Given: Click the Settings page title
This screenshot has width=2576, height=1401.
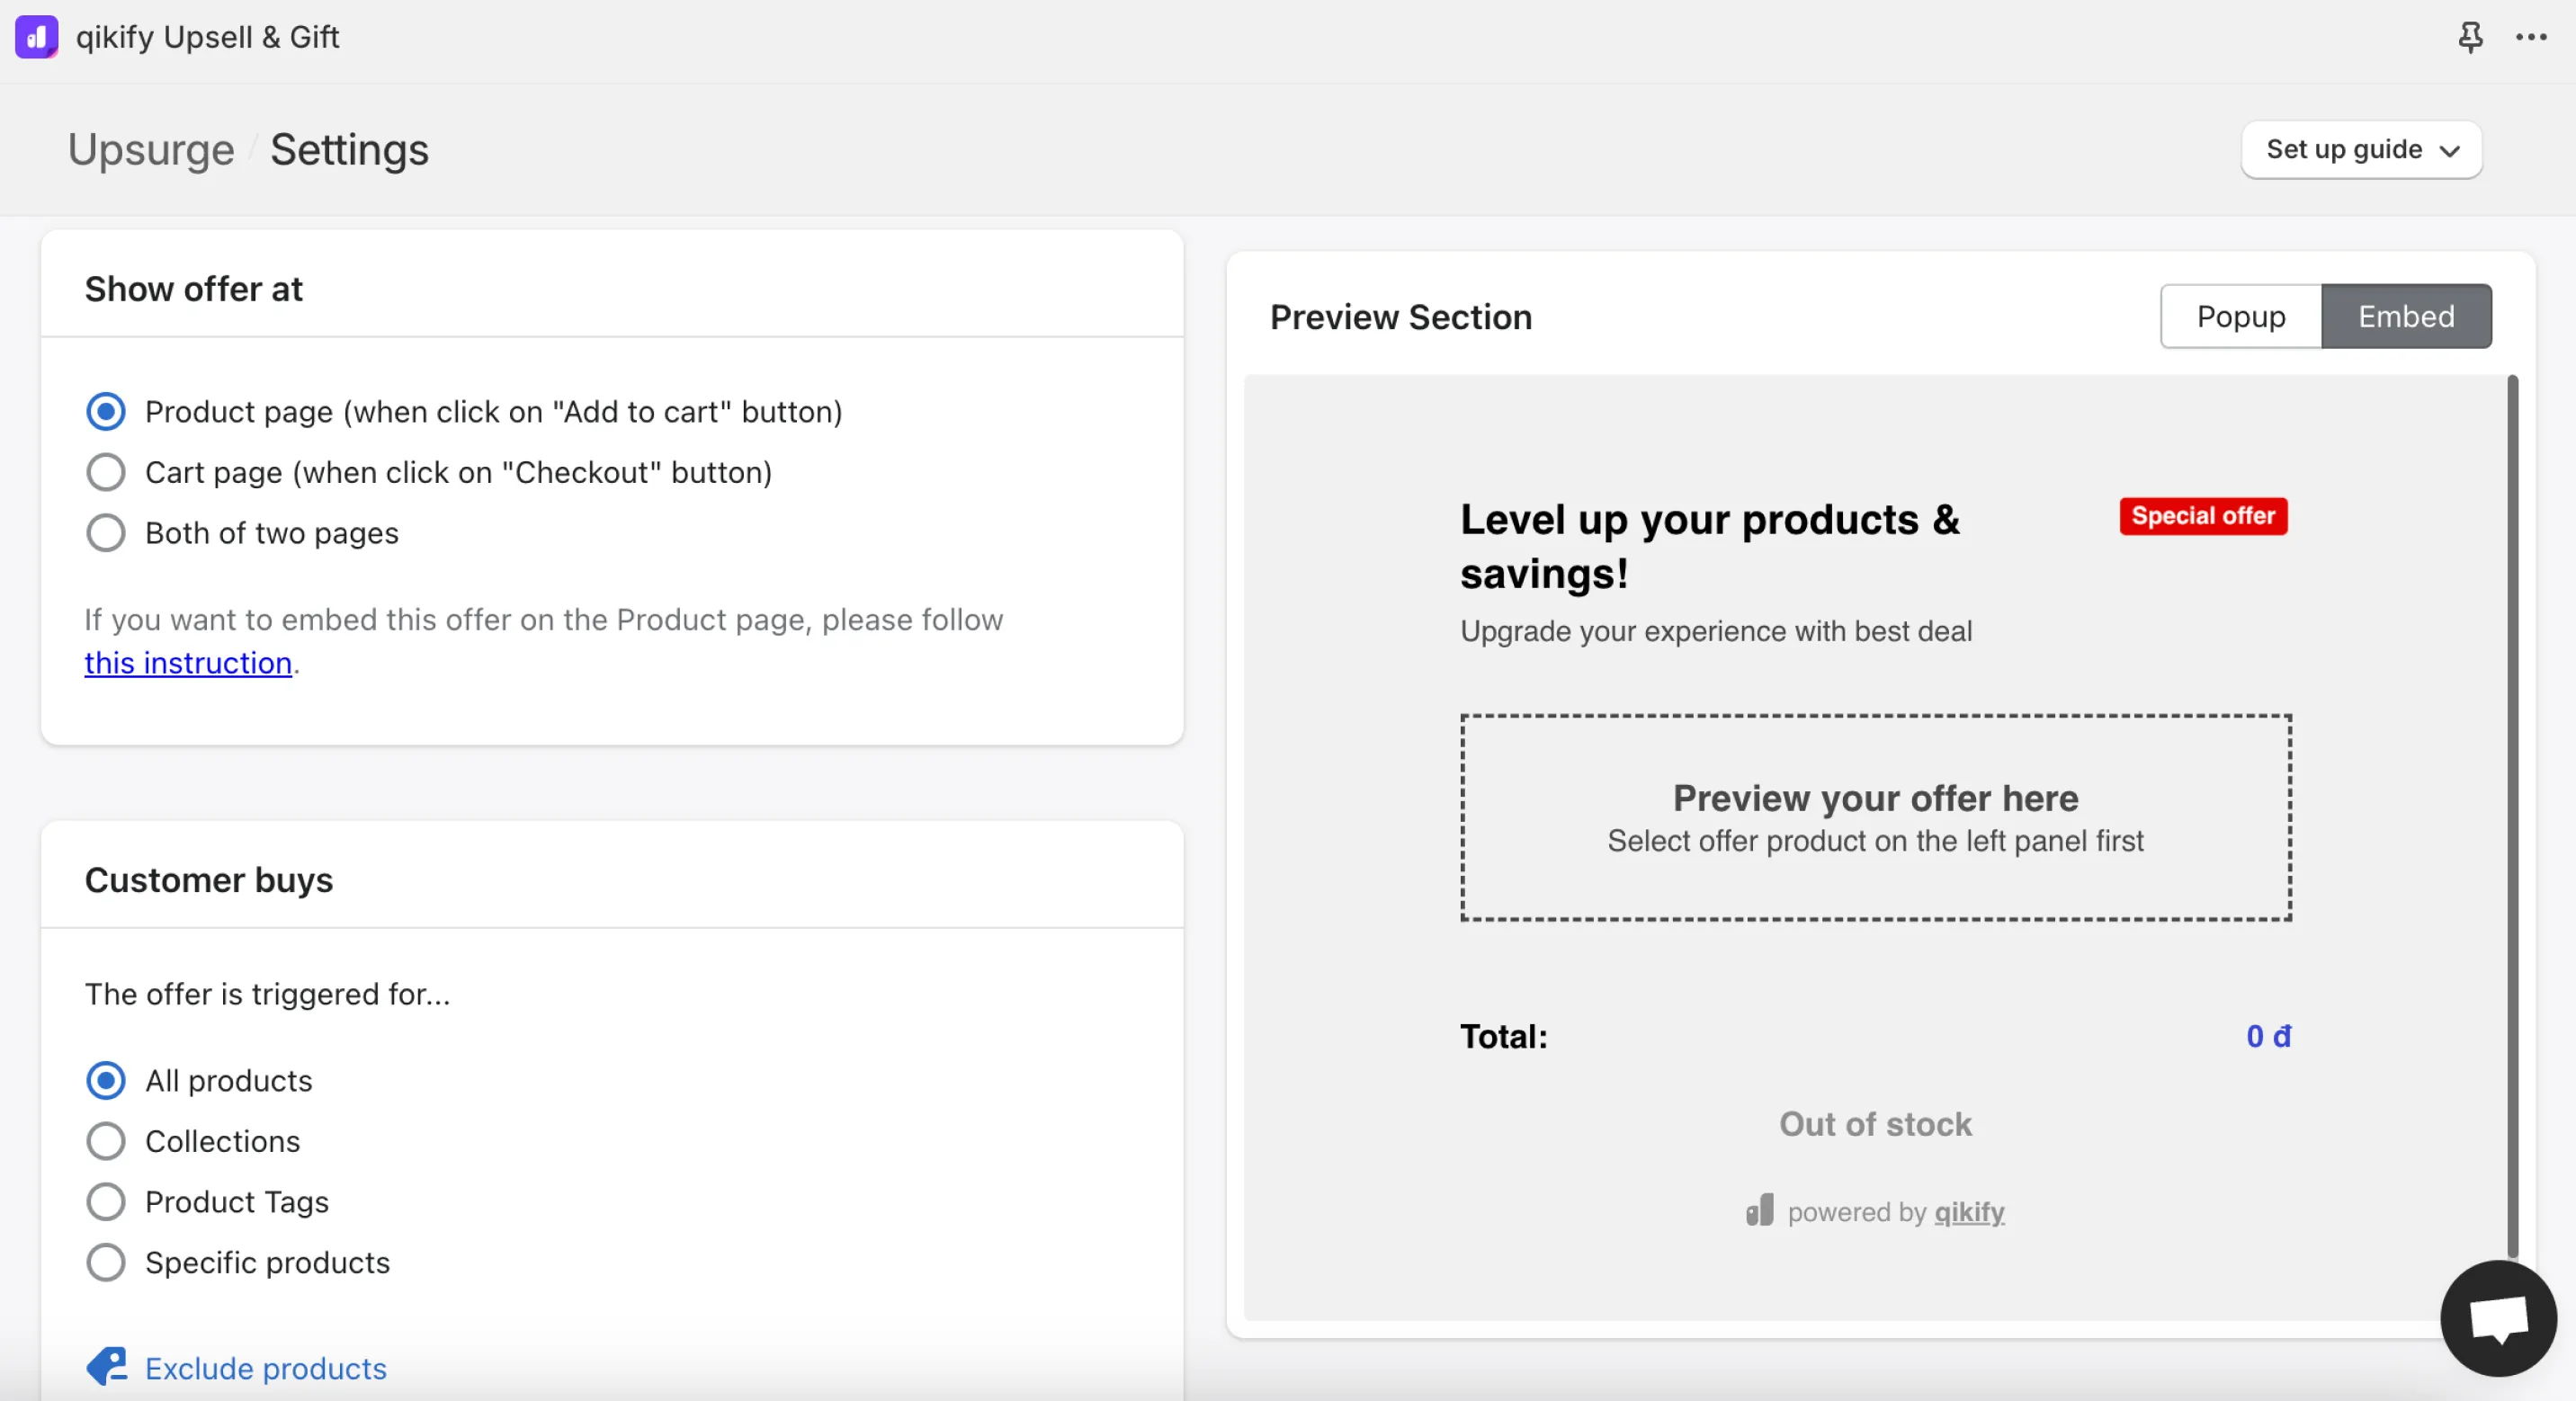Looking at the screenshot, I should [349, 150].
